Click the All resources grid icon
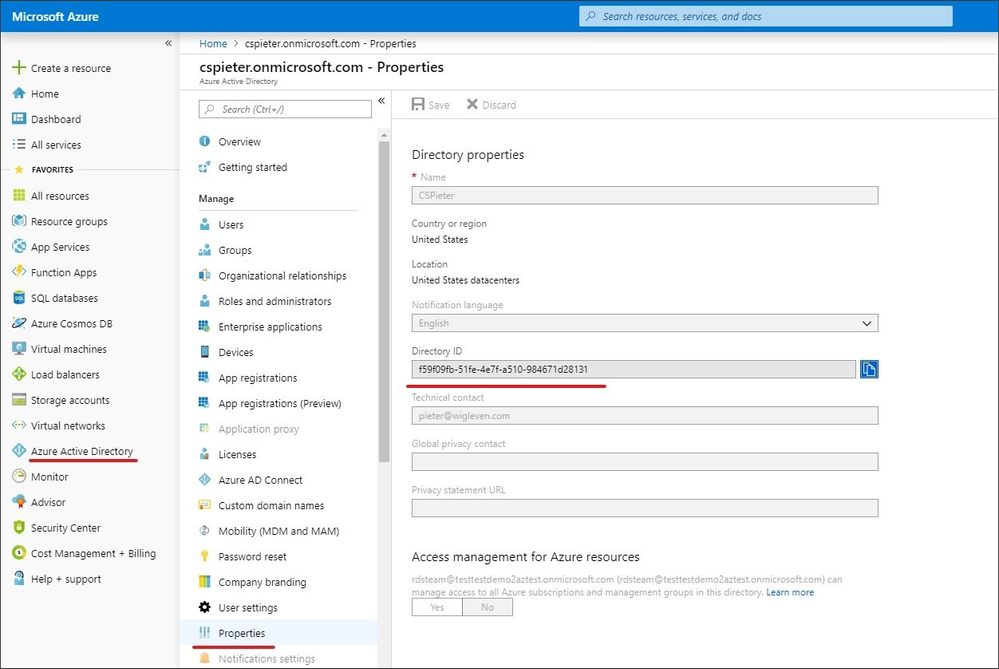 tap(19, 195)
